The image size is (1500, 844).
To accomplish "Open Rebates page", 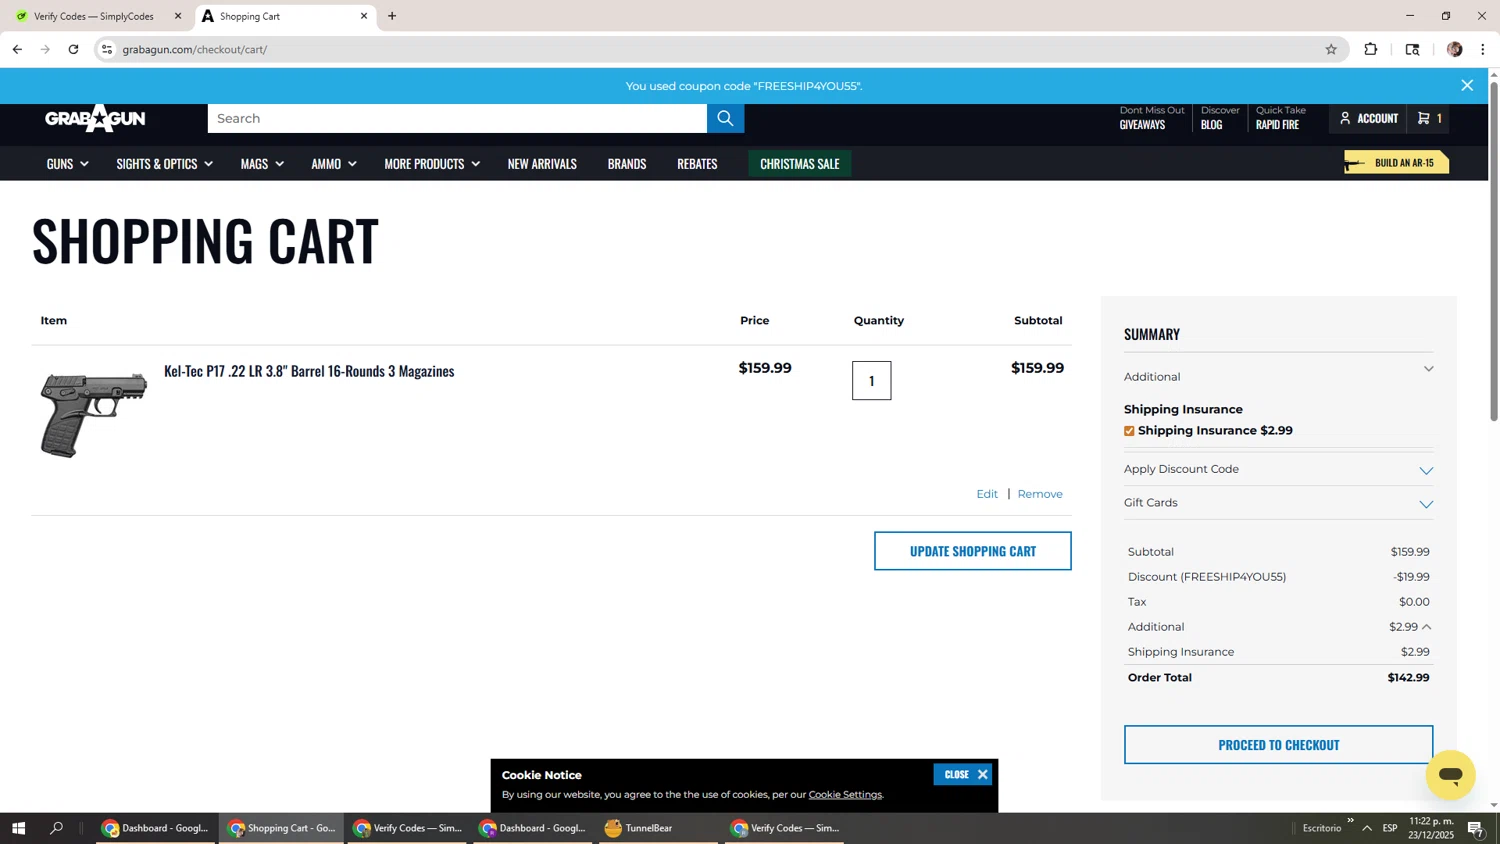I will (697, 164).
